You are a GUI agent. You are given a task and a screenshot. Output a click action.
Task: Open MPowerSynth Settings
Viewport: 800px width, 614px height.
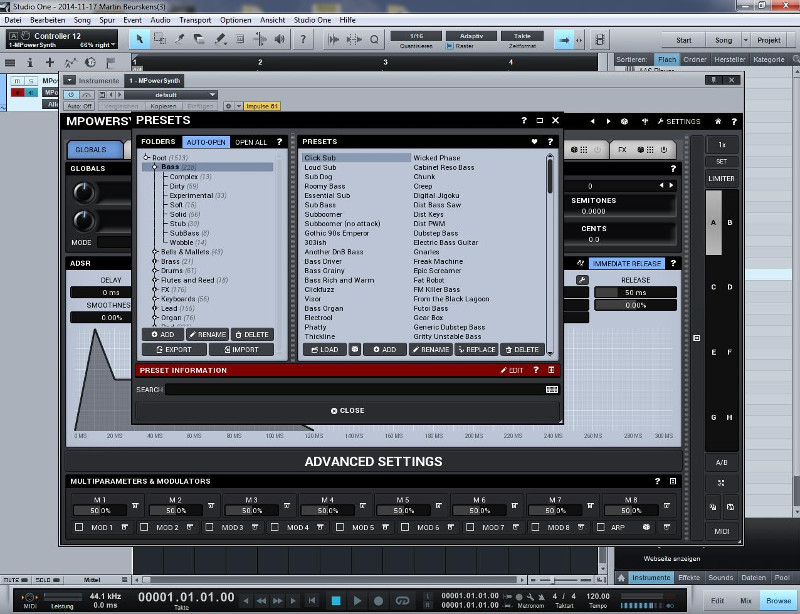tap(679, 121)
